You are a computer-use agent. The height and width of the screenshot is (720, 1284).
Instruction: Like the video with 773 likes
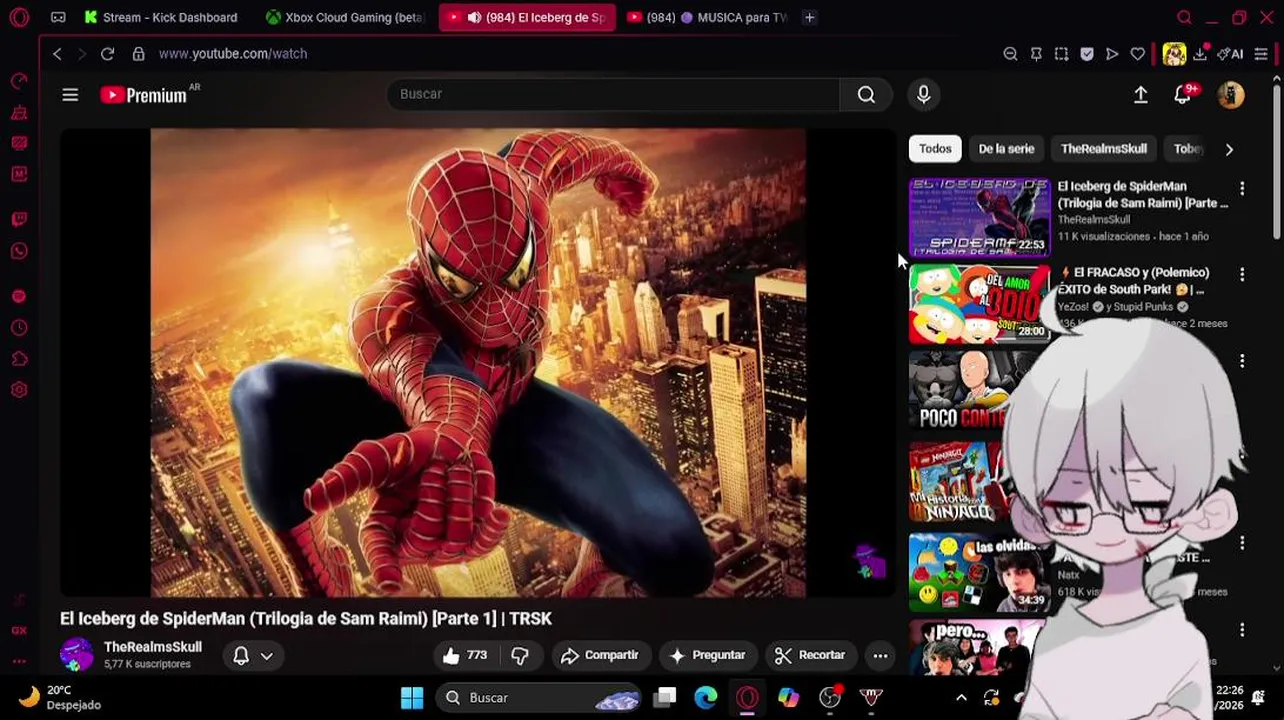(465, 655)
